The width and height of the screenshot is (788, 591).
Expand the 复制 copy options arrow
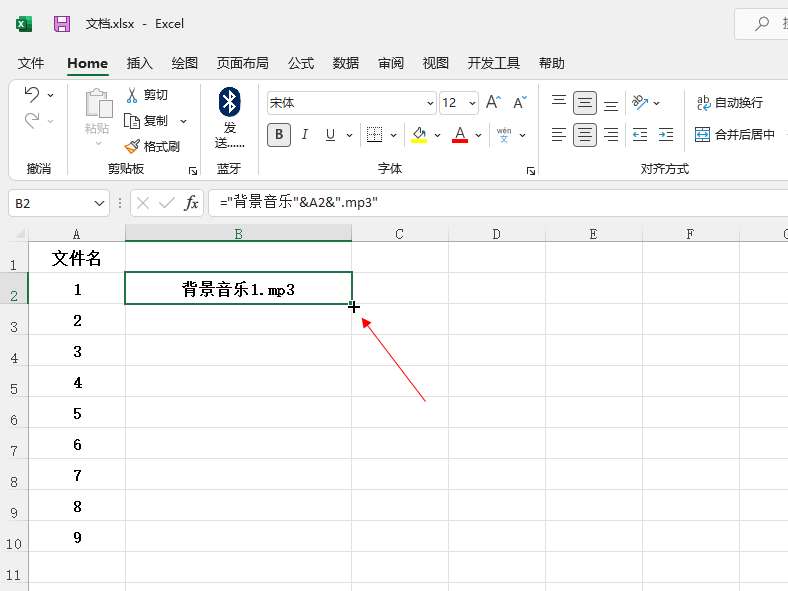[x=183, y=121]
